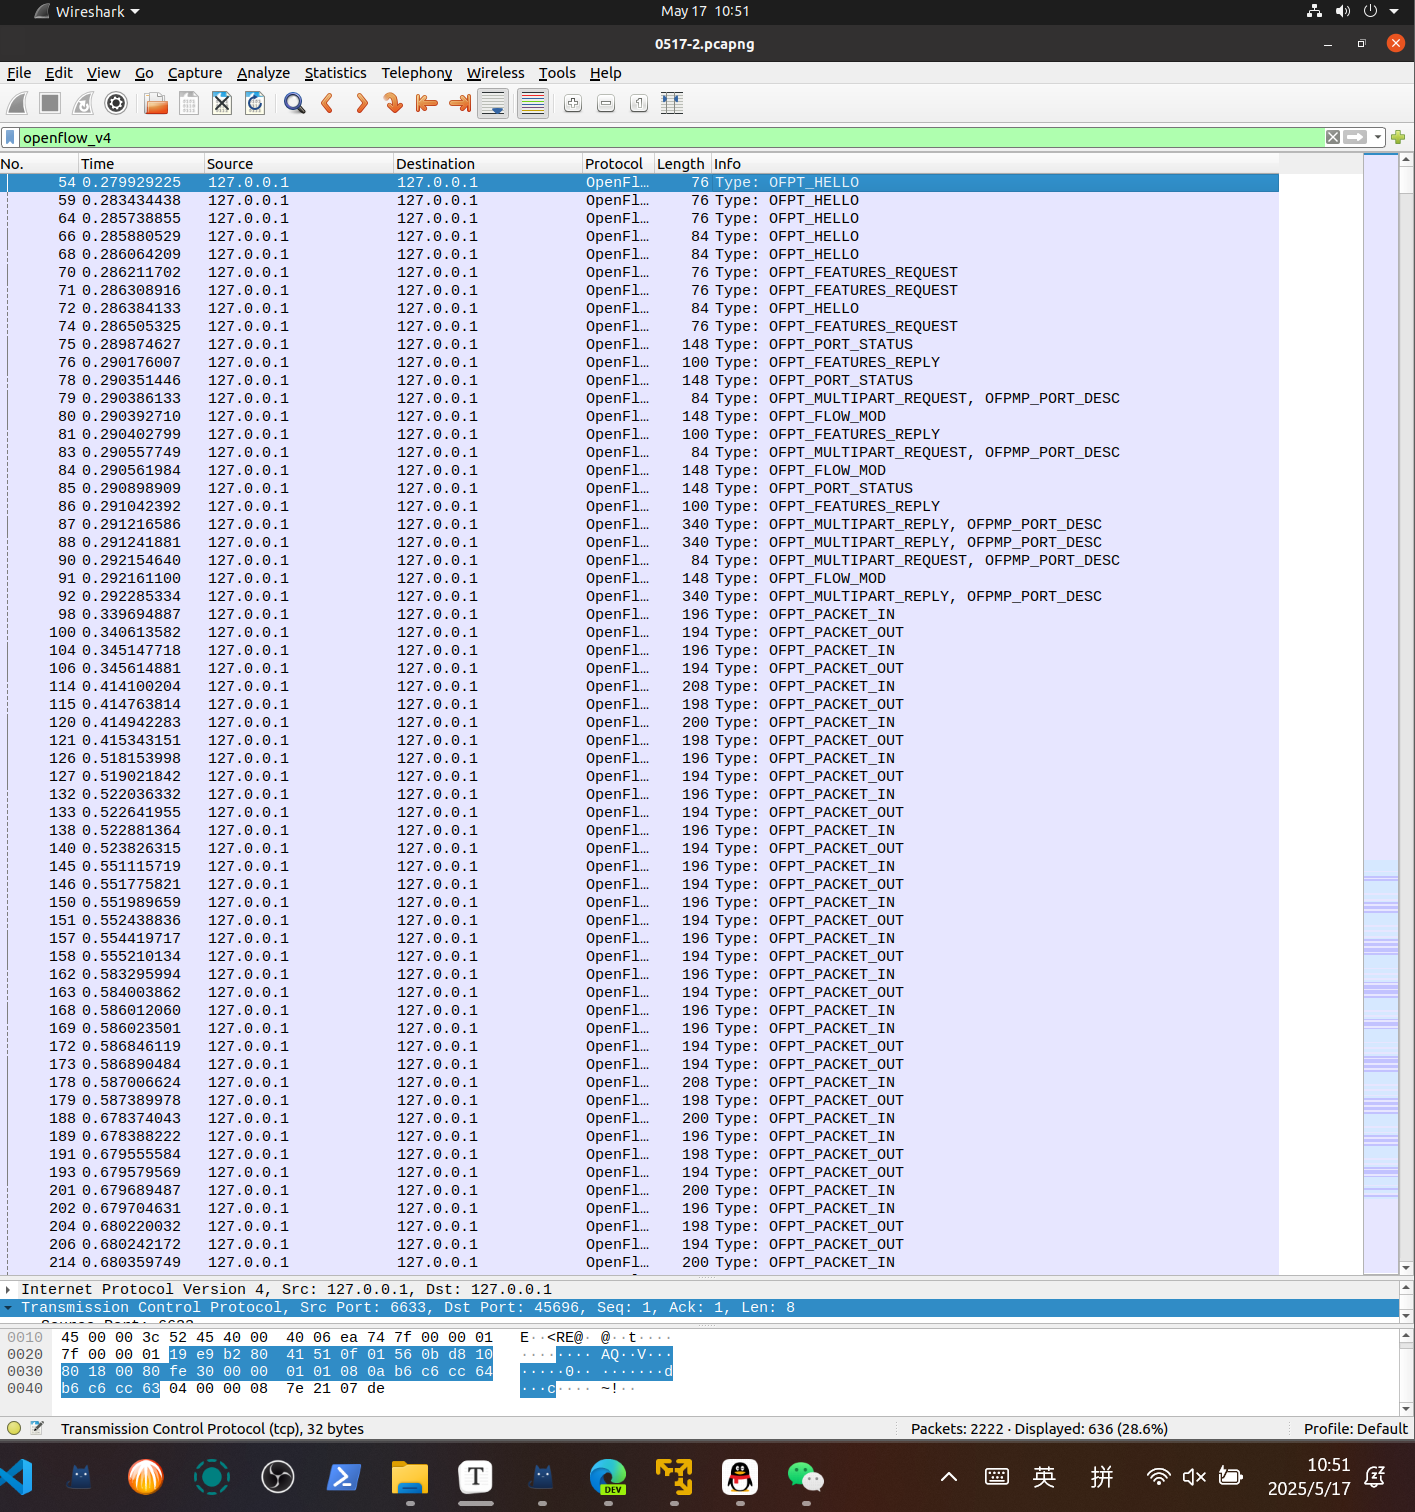The width and height of the screenshot is (1415, 1512).
Task: Click the Reload capture file icon
Action: click(x=255, y=103)
